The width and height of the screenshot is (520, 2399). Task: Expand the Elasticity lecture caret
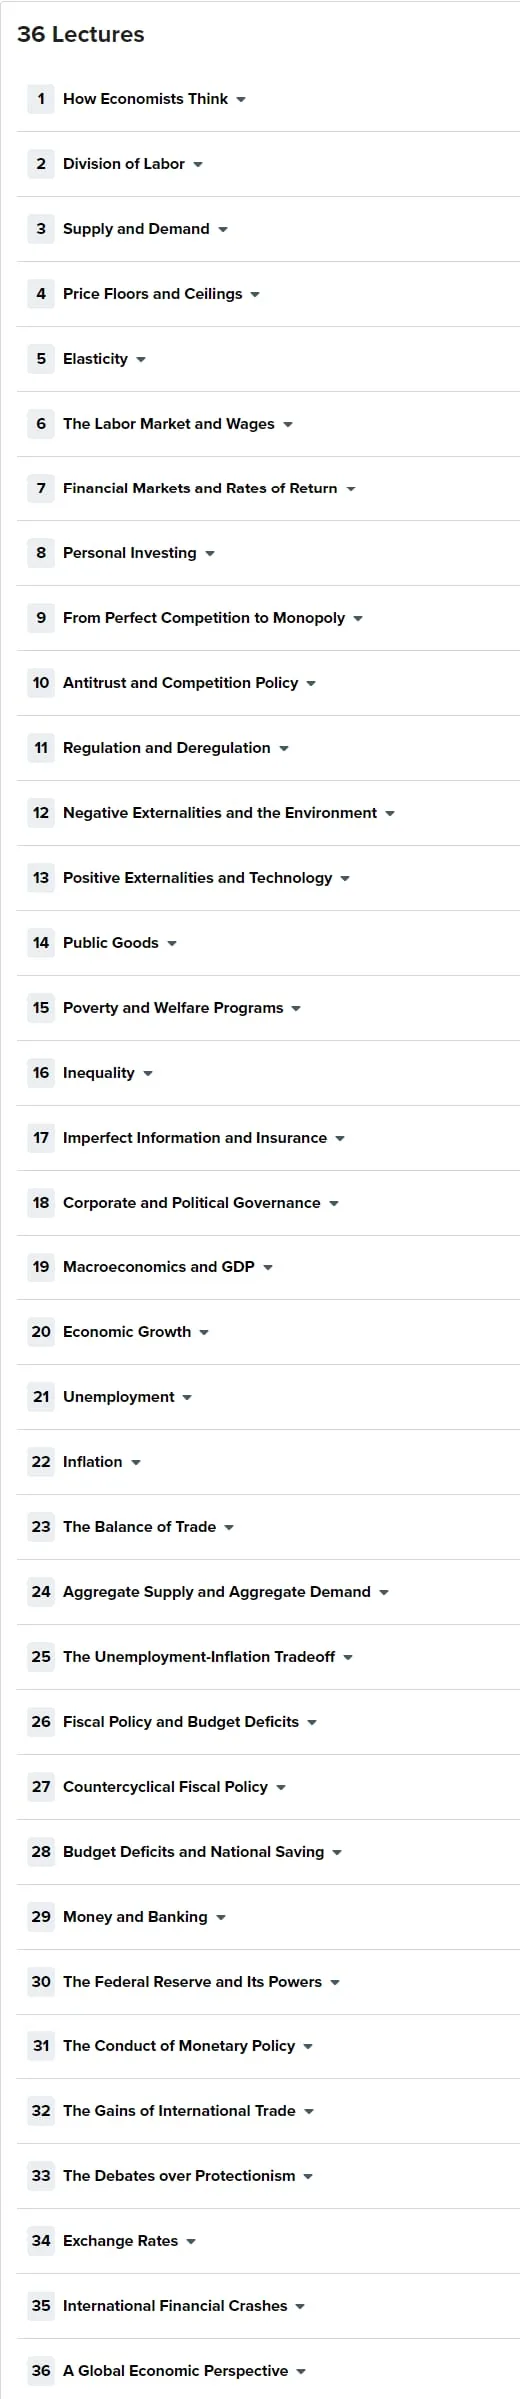coord(141,360)
